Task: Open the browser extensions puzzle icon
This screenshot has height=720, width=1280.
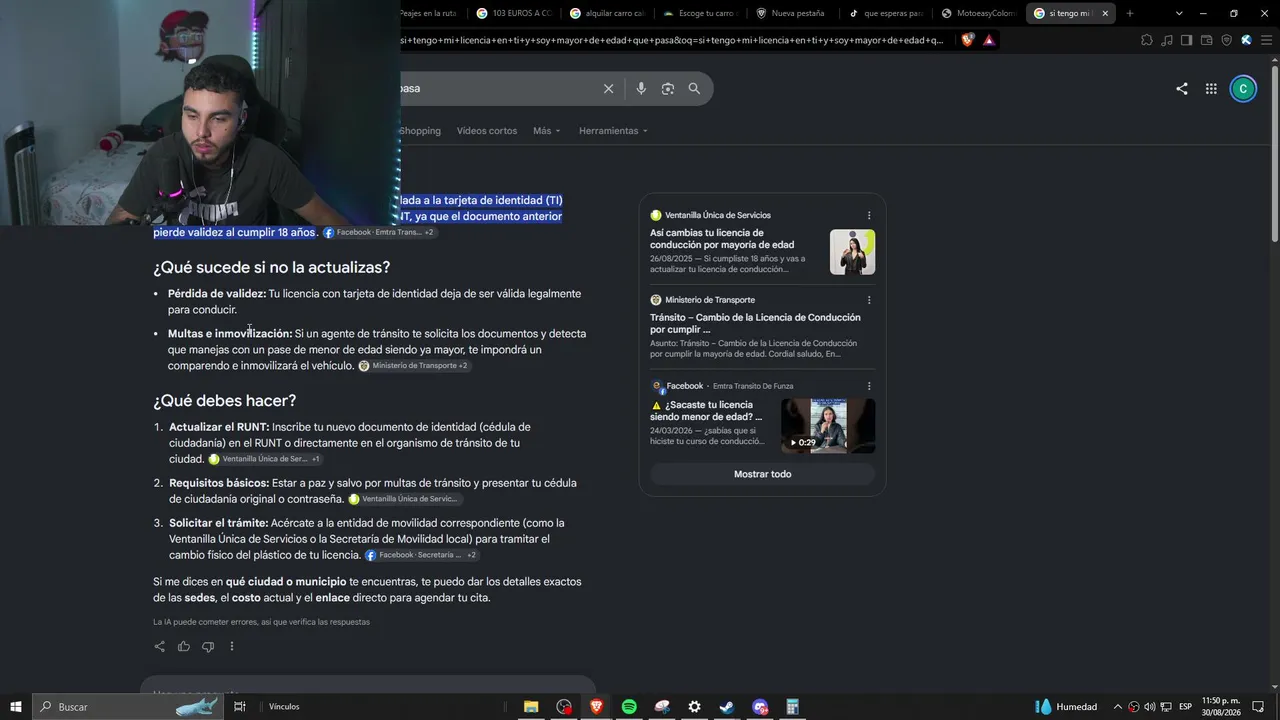Action: coord(1147,40)
